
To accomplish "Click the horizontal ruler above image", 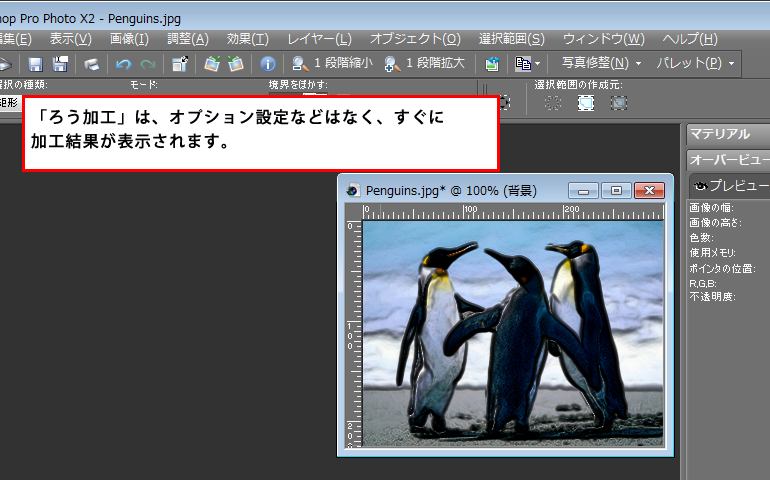I will click(513, 212).
